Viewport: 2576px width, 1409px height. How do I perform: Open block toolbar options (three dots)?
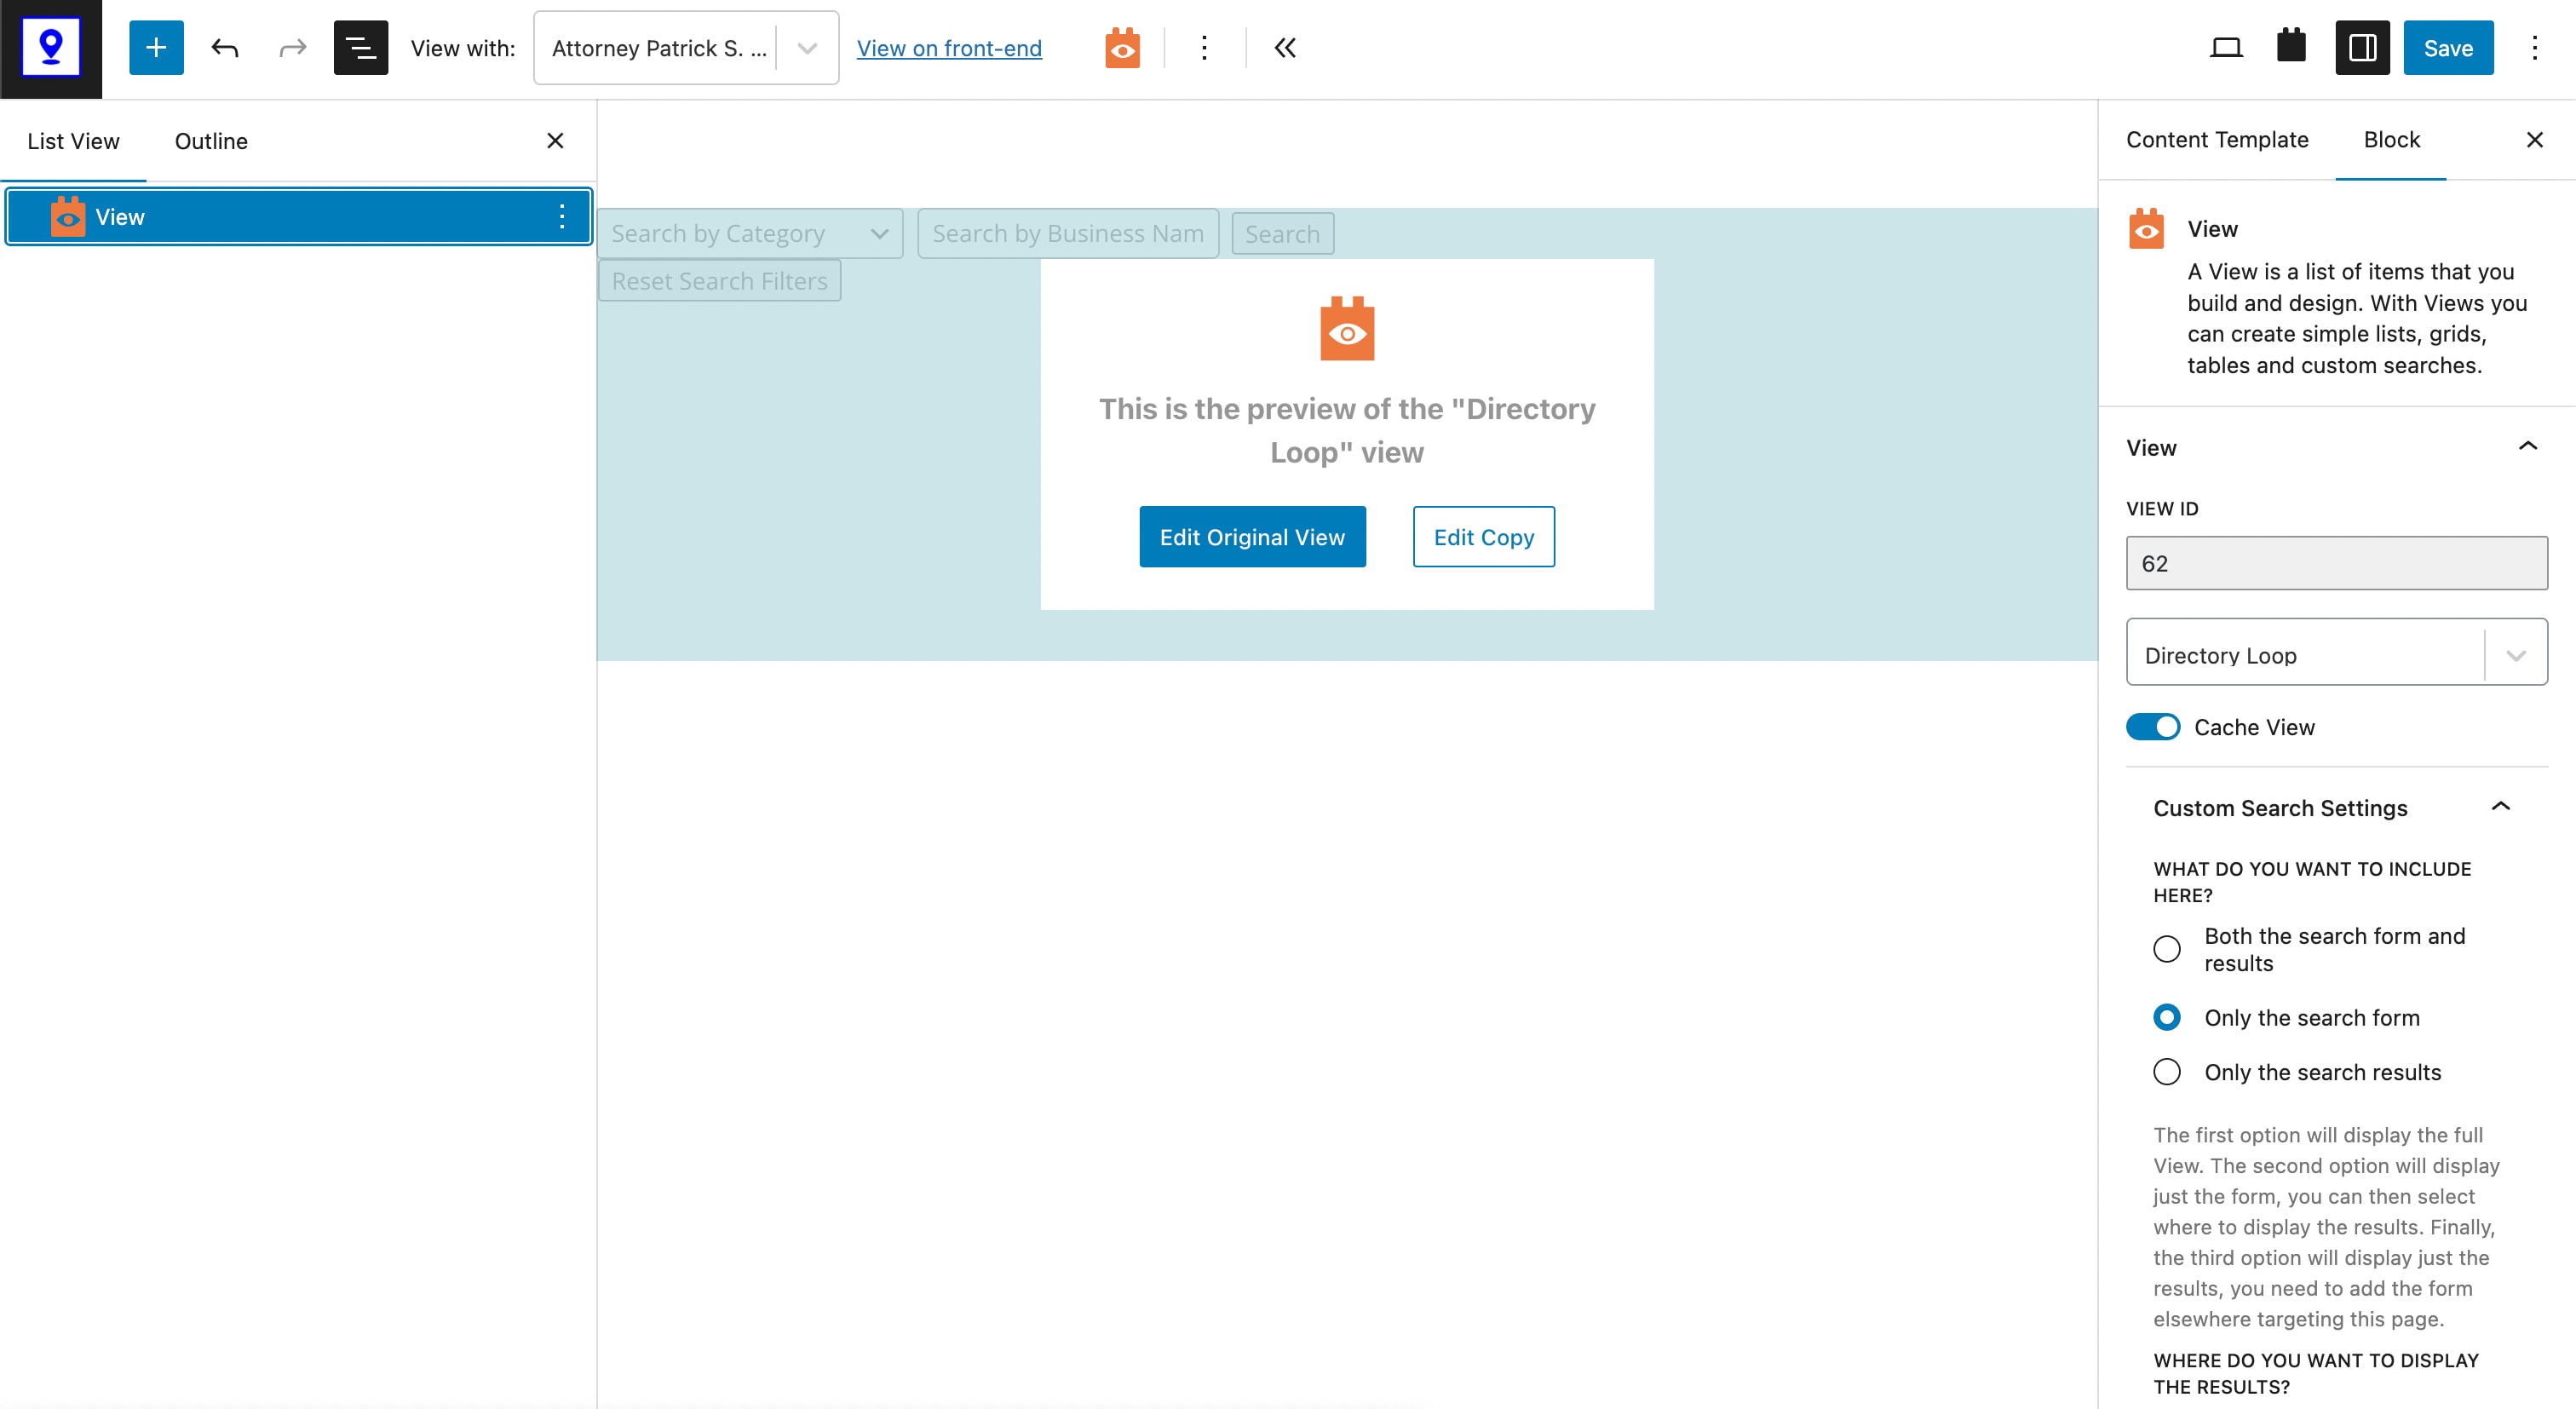click(x=1204, y=48)
